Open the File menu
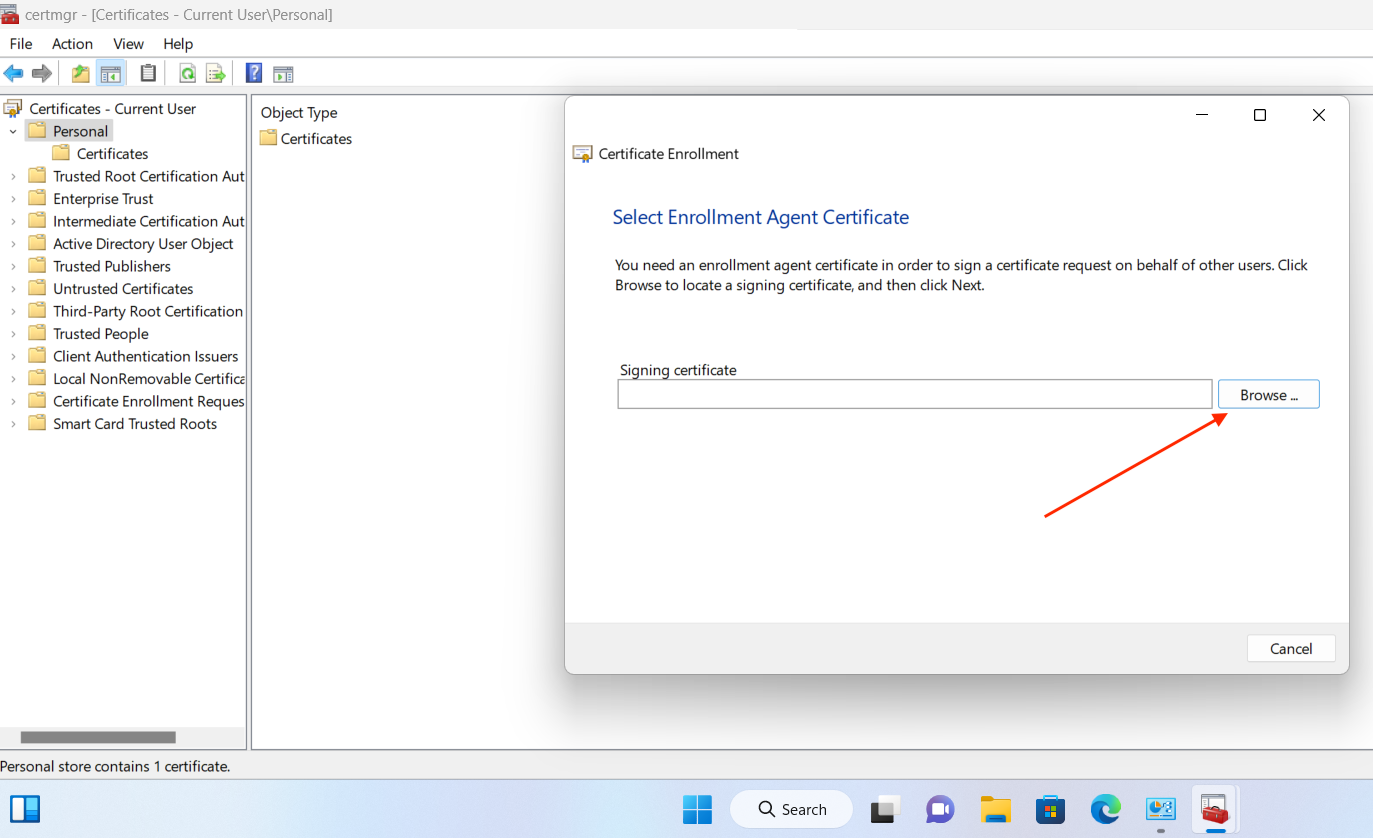 [21, 44]
